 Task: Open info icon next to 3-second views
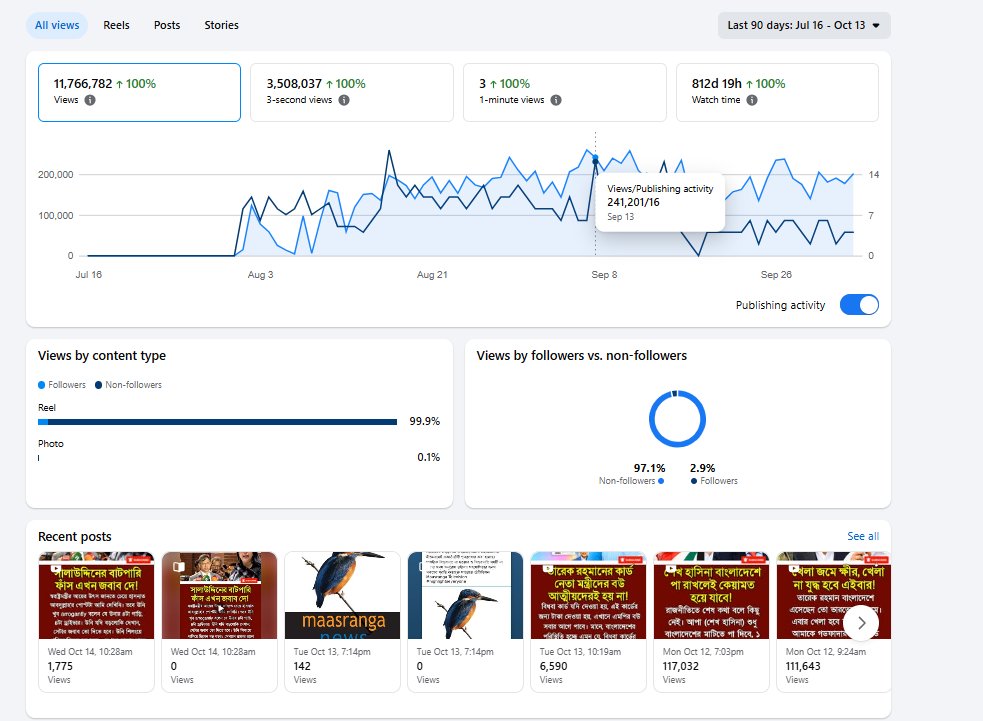(344, 100)
